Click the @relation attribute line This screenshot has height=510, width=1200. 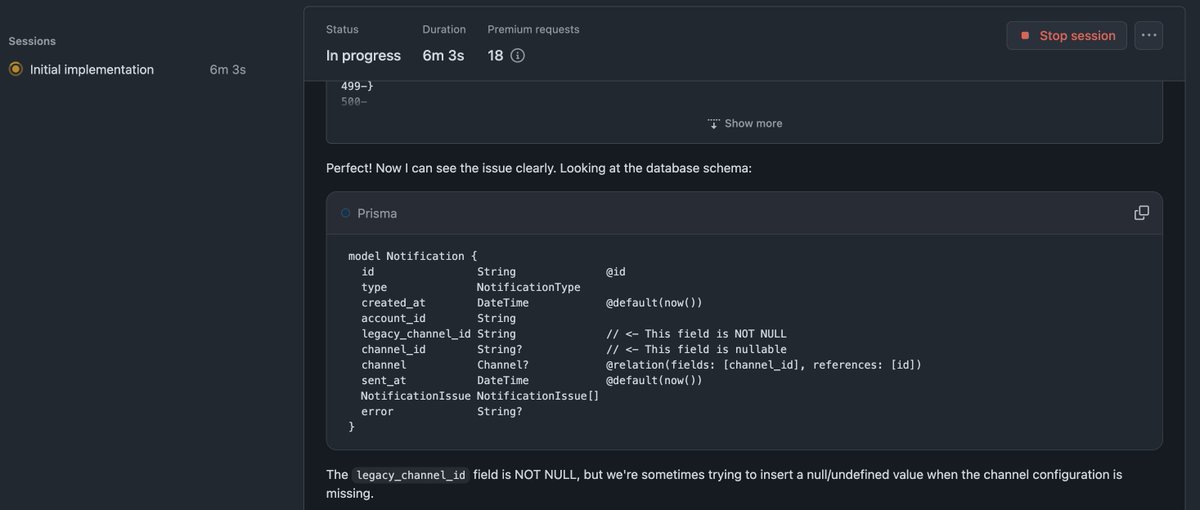tap(763, 365)
